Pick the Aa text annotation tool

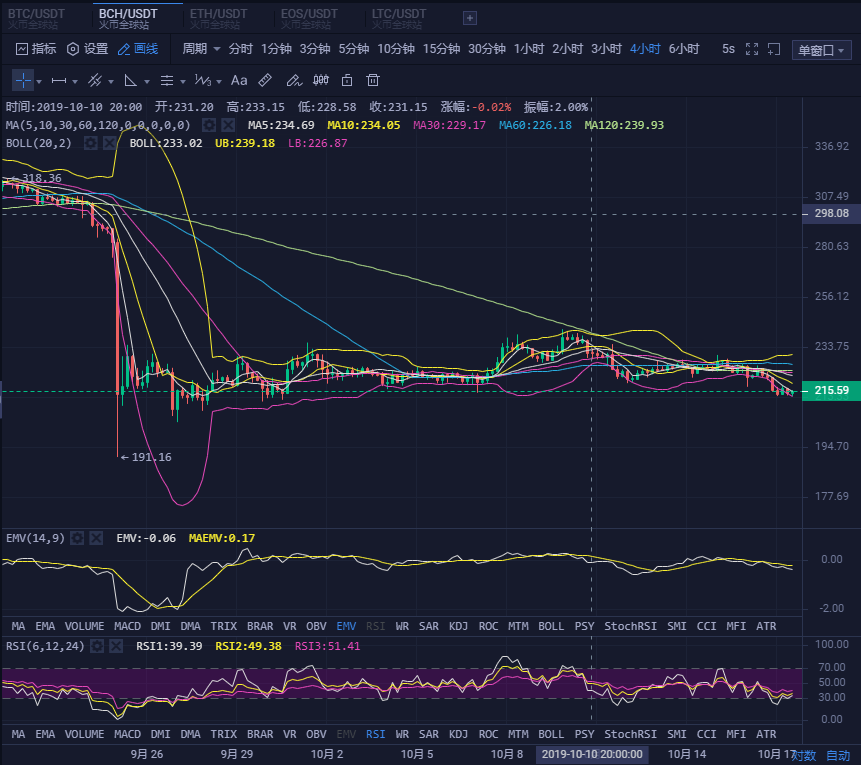click(x=239, y=80)
